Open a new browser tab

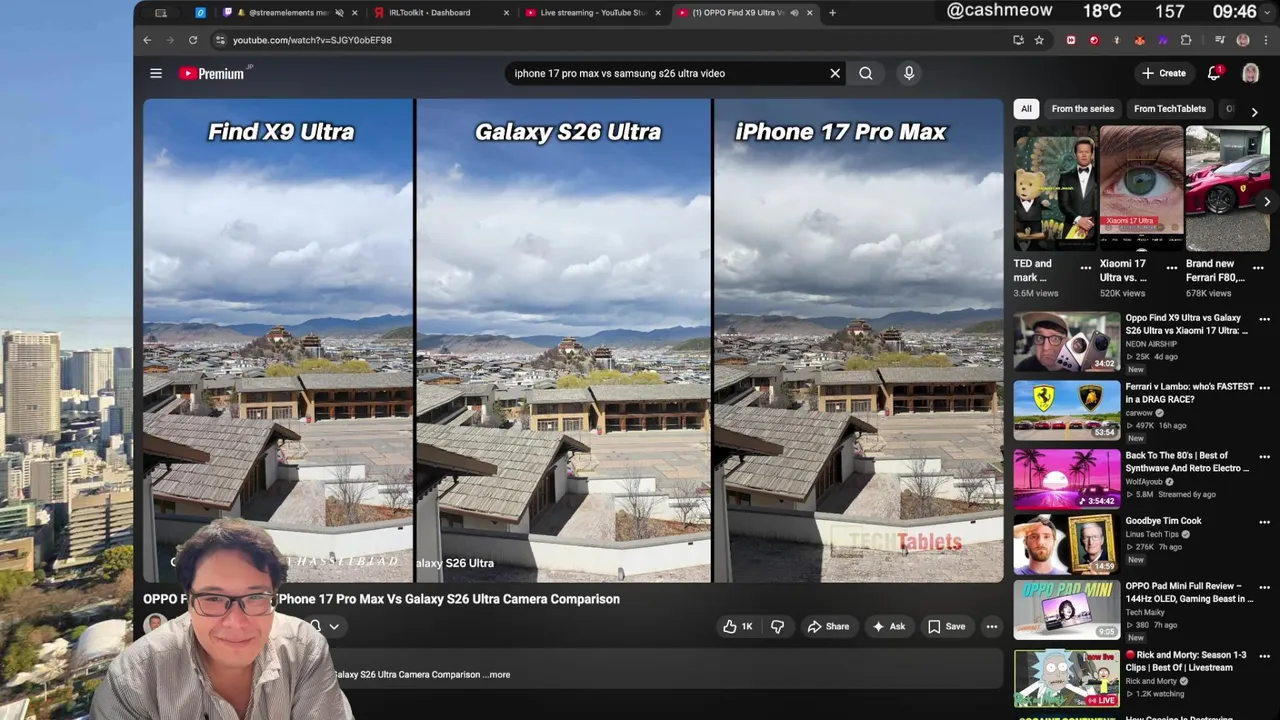coord(832,13)
